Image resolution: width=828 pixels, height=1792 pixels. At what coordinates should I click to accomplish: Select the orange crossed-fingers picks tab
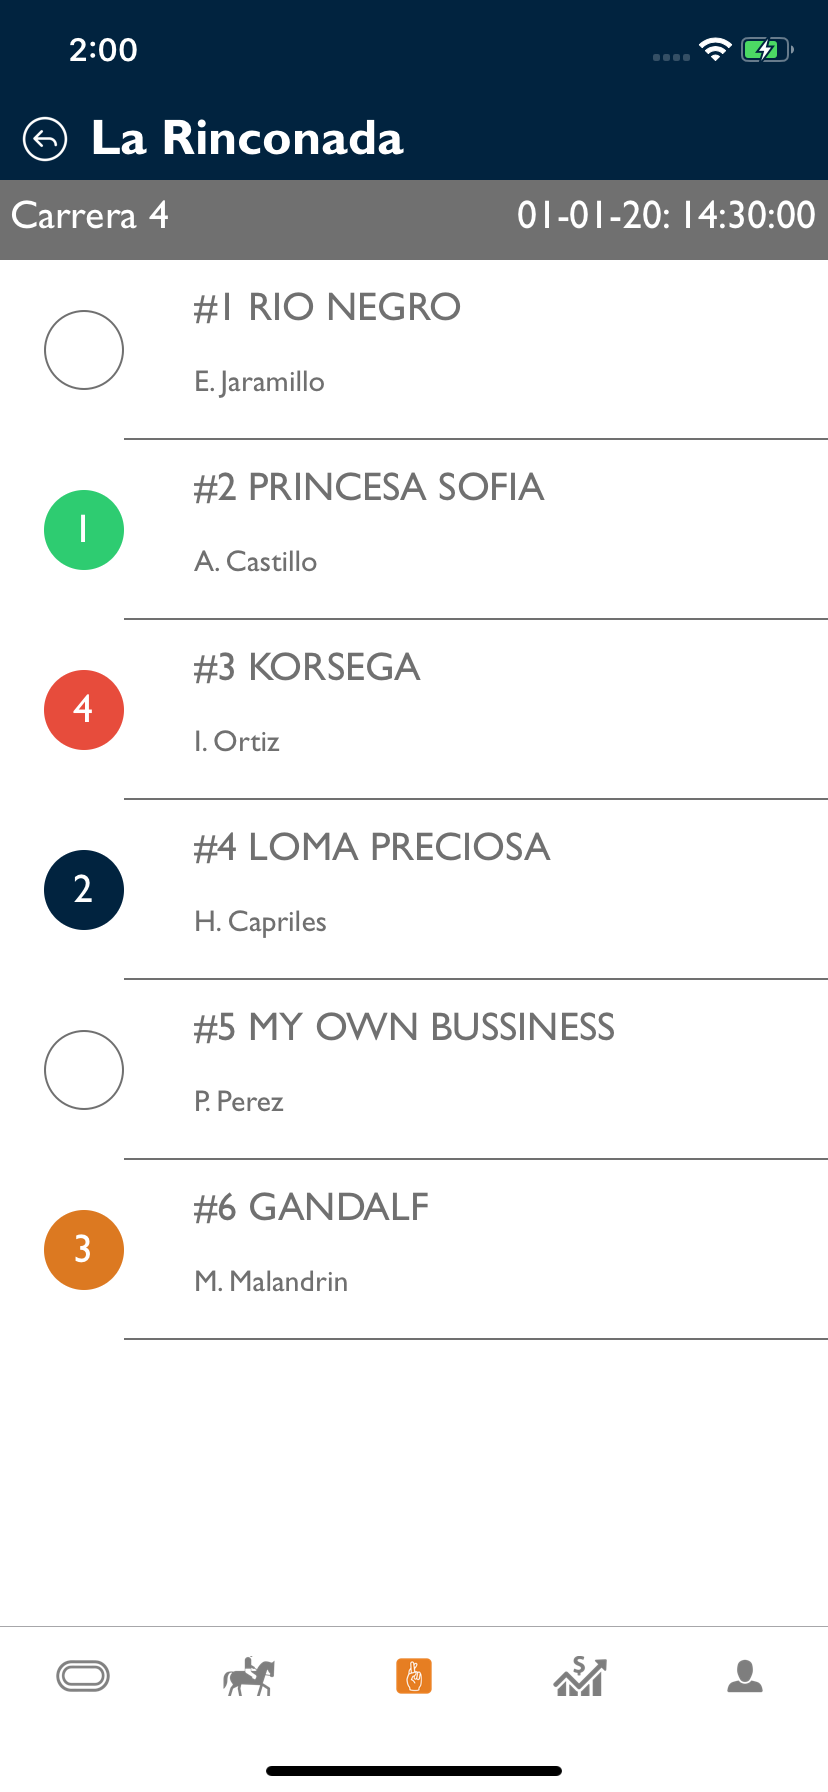pos(414,1676)
